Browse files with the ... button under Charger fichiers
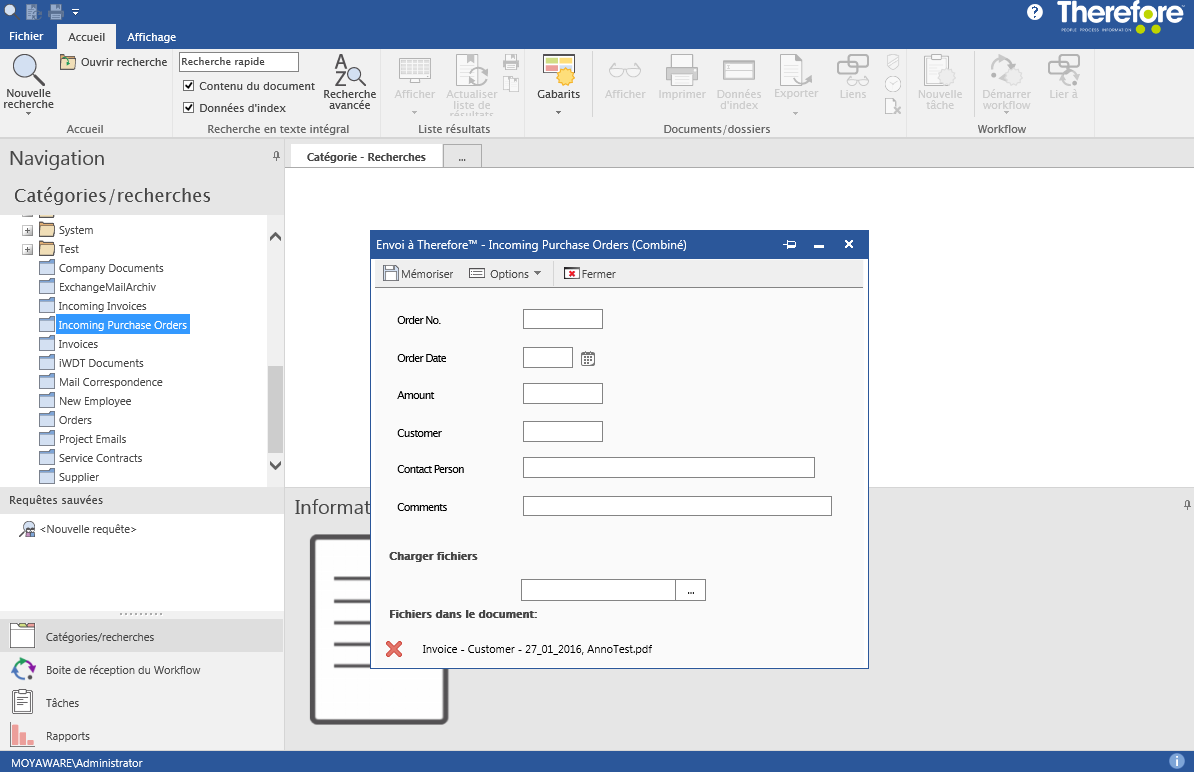 690,589
